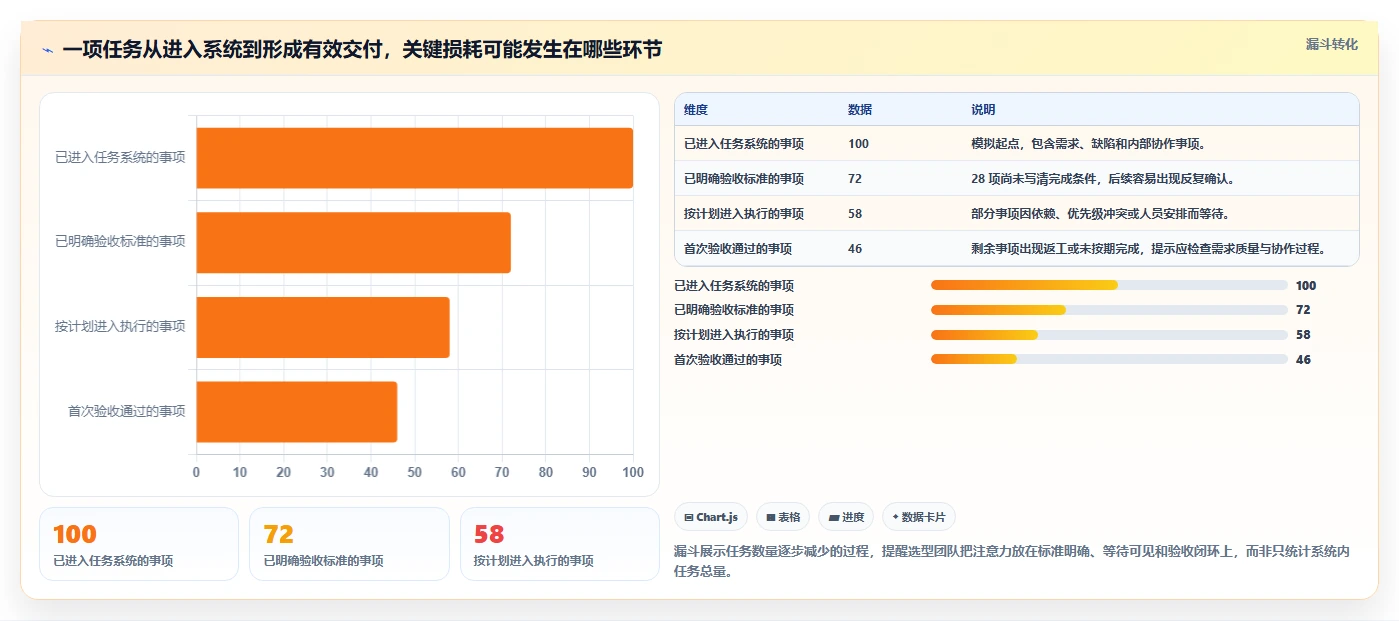This screenshot has width=1399, height=621.
Task: Click the x-axis tick label 80
Action: coord(546,472)
